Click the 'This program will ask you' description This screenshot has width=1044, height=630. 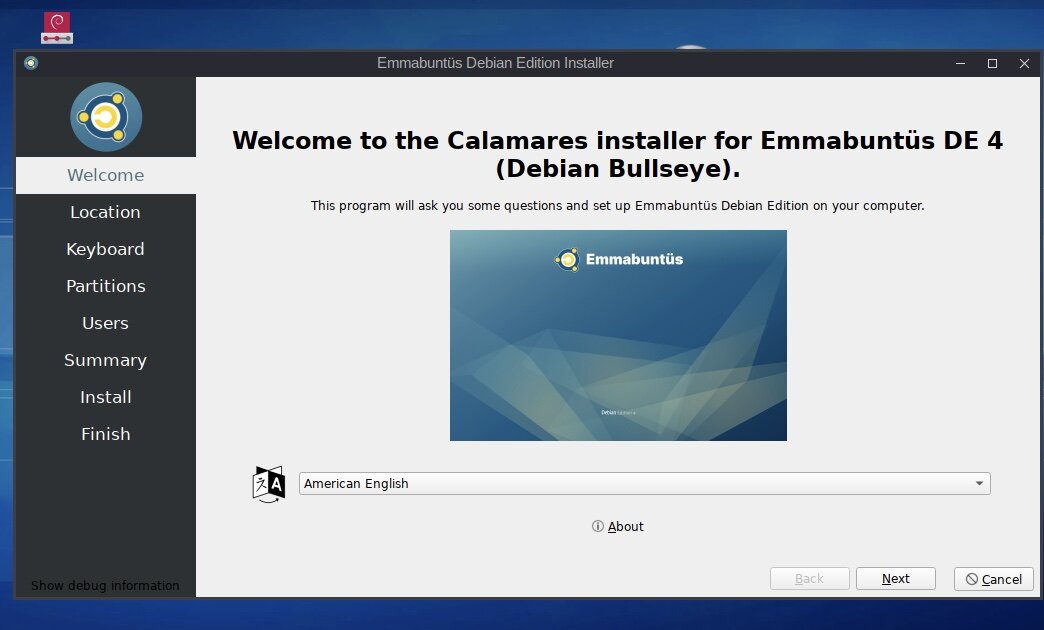618,206
